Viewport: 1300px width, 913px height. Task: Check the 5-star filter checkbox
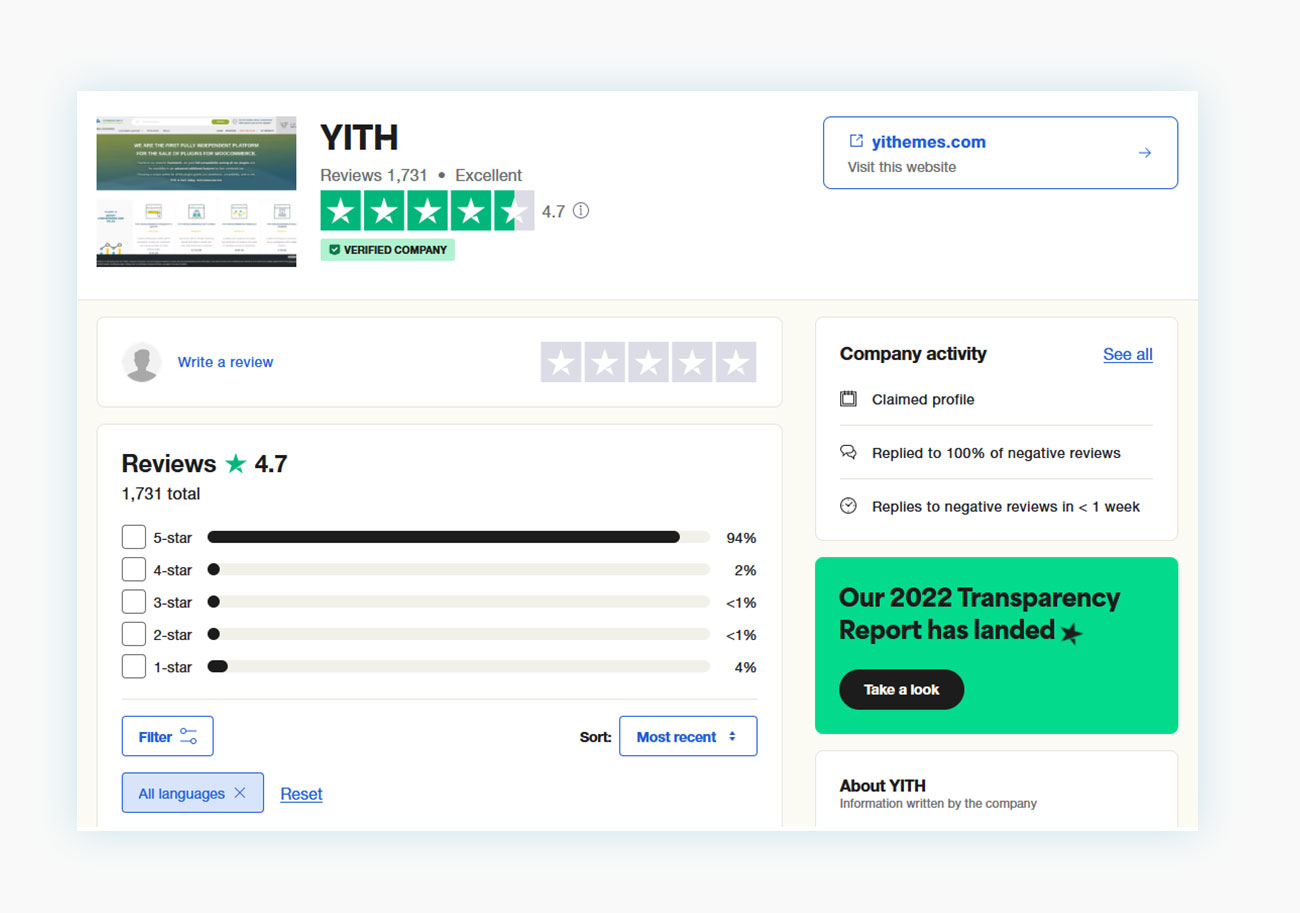click(134, 538)
